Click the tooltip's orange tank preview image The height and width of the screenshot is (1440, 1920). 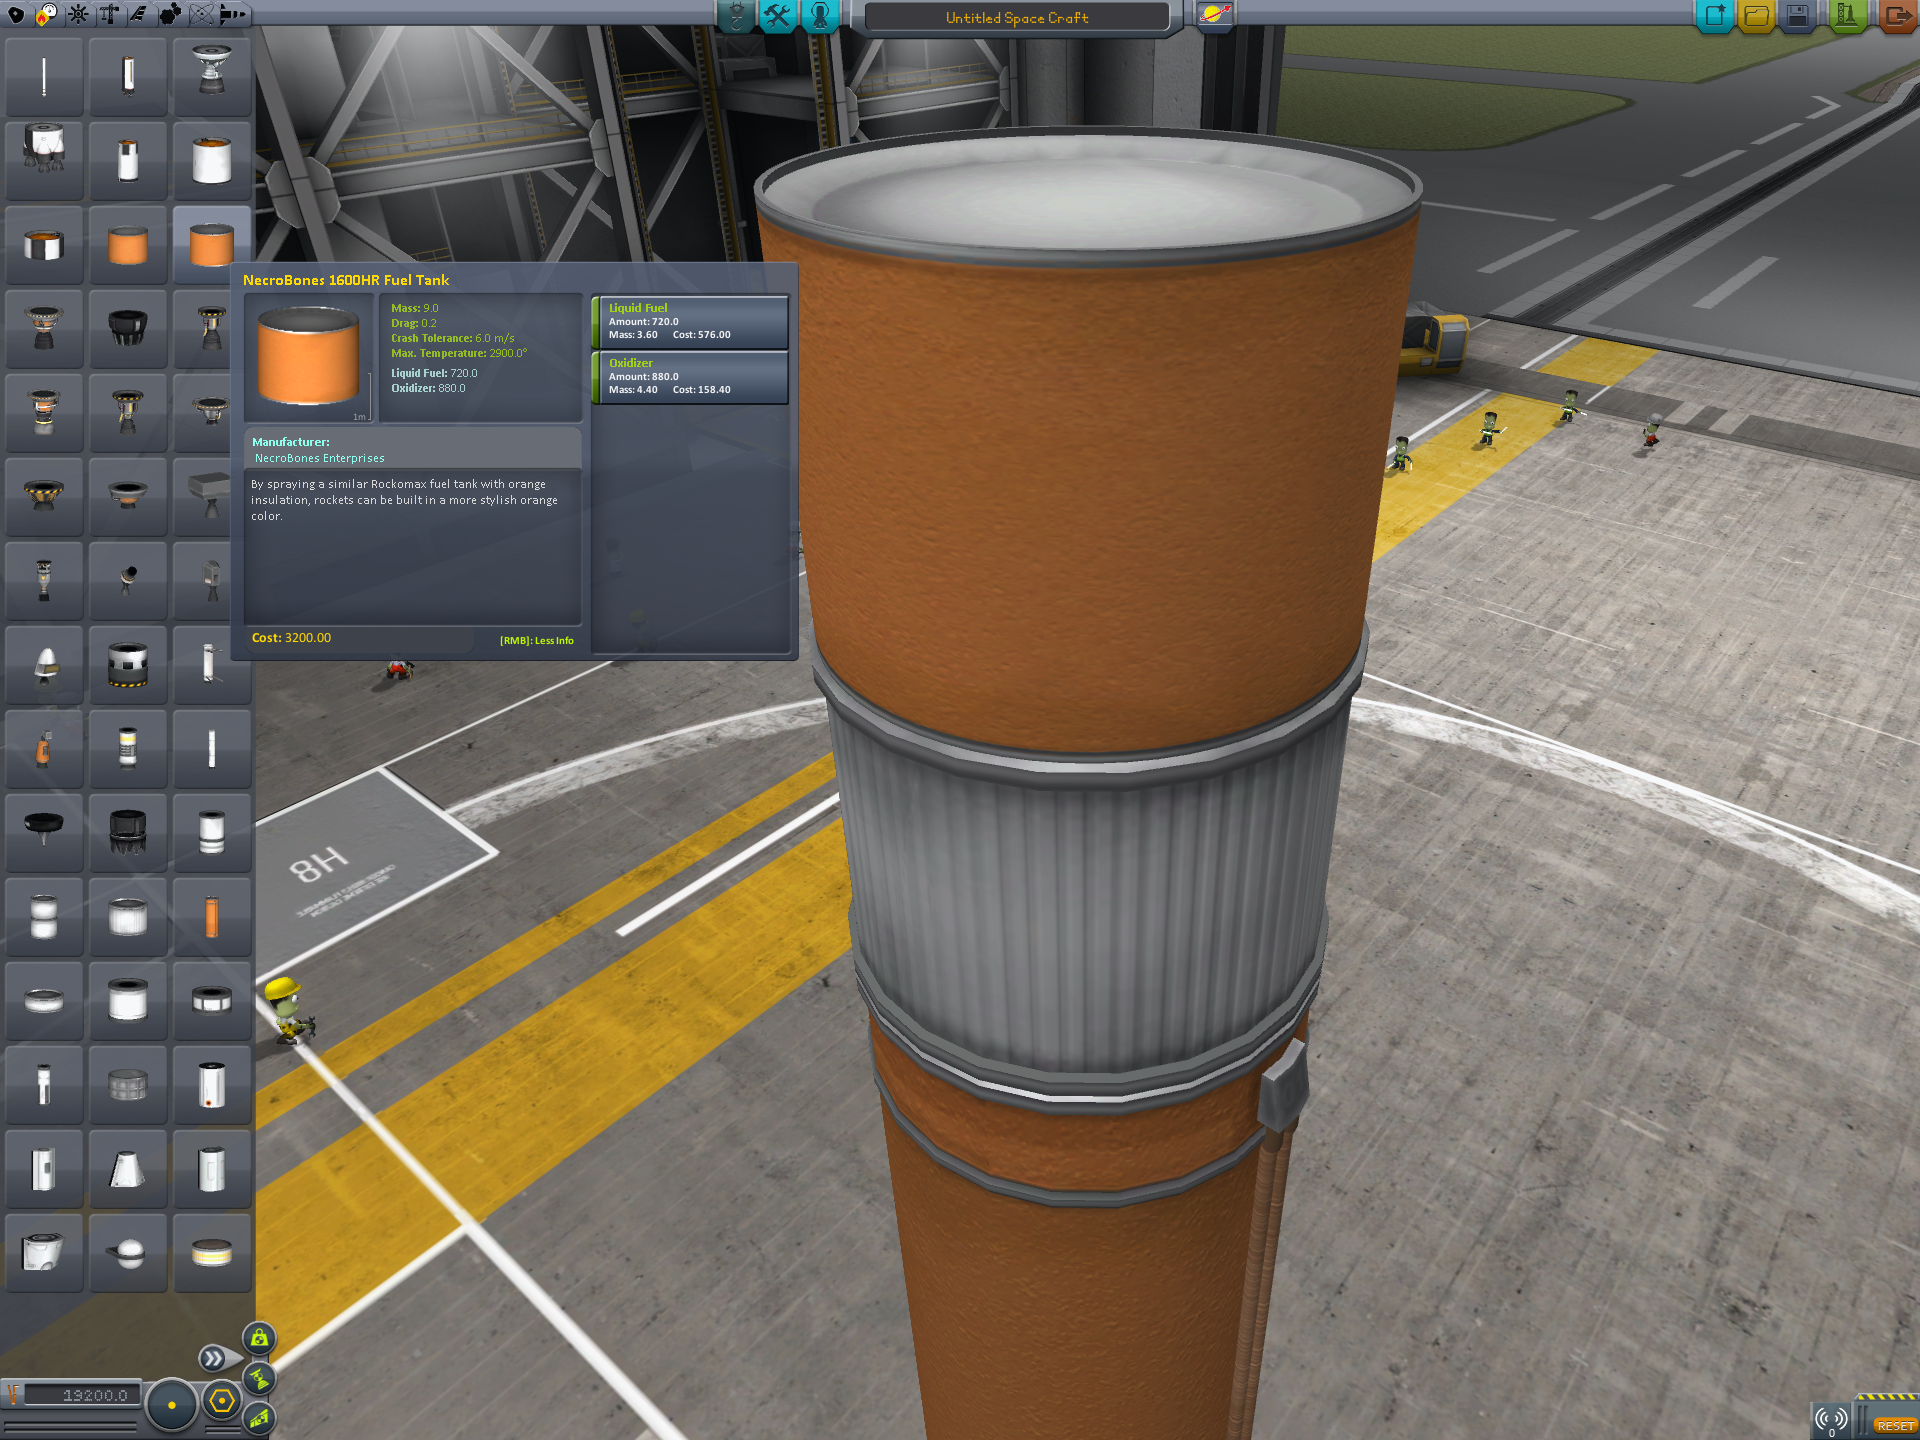309,357
